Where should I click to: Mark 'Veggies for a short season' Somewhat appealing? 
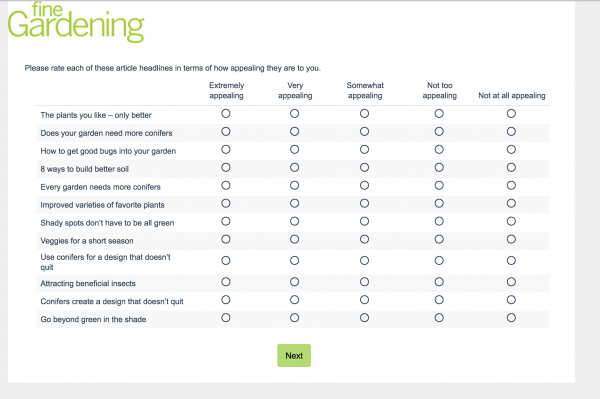tap(364, 239)
